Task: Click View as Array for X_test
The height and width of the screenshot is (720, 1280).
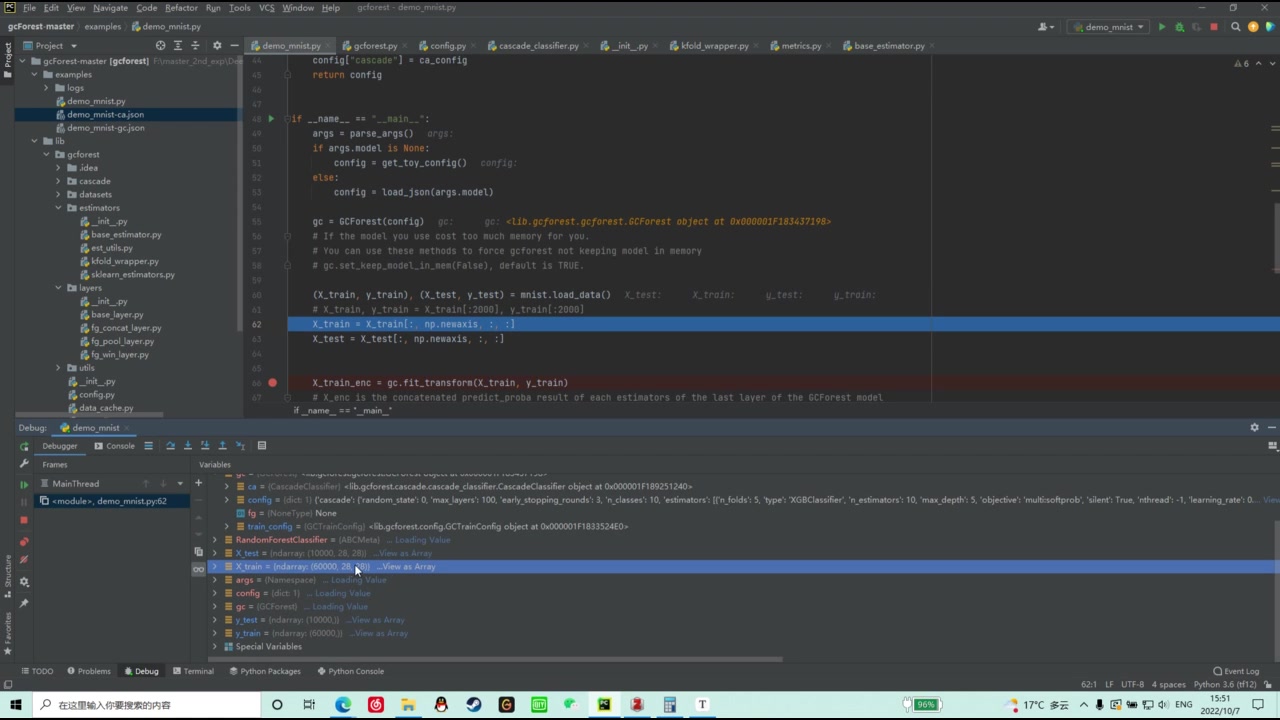Action: click(x=405, y=553)
